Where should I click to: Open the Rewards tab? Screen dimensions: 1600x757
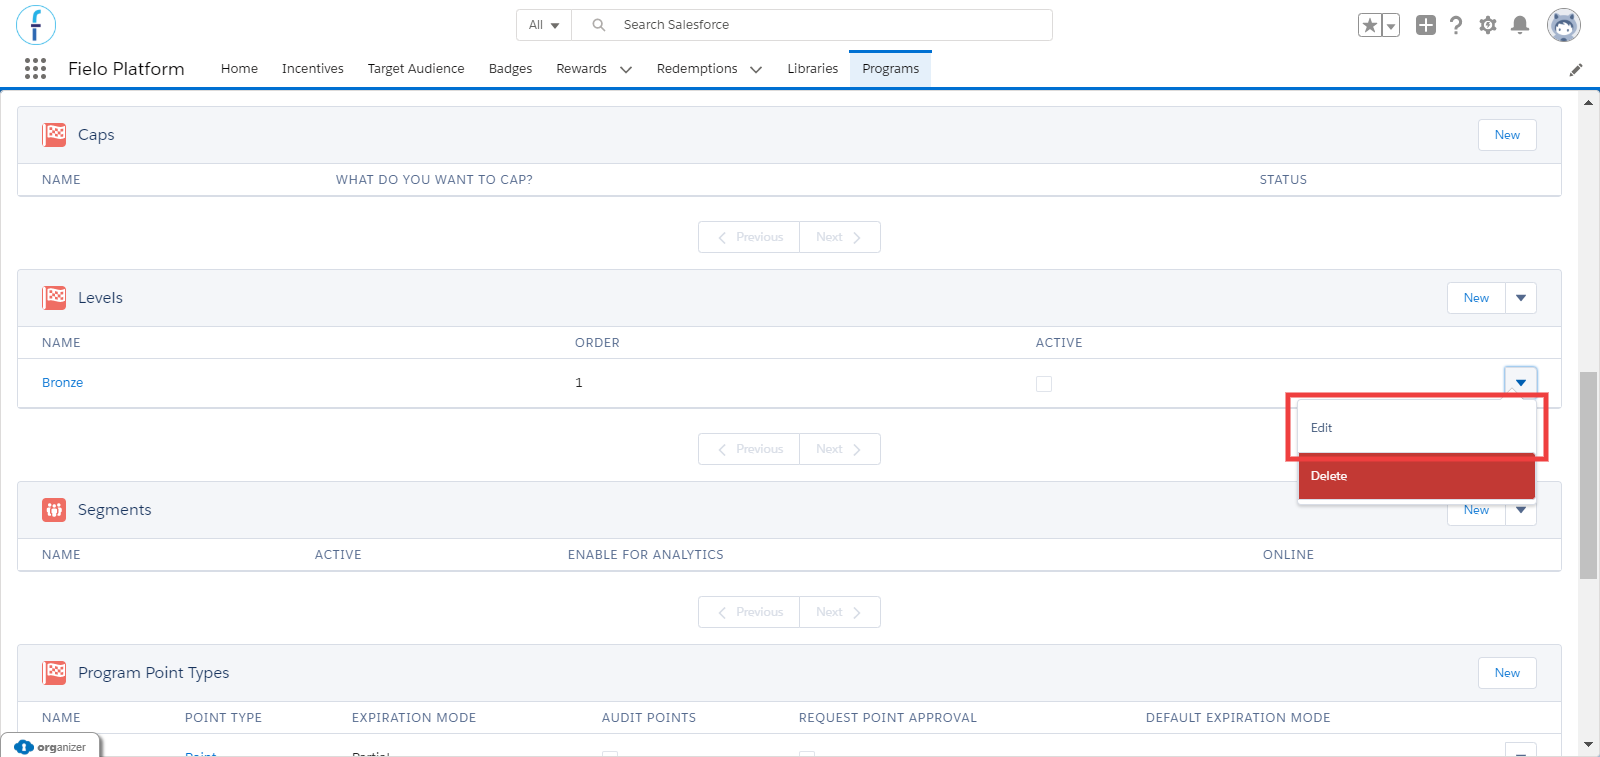[581, 69]
